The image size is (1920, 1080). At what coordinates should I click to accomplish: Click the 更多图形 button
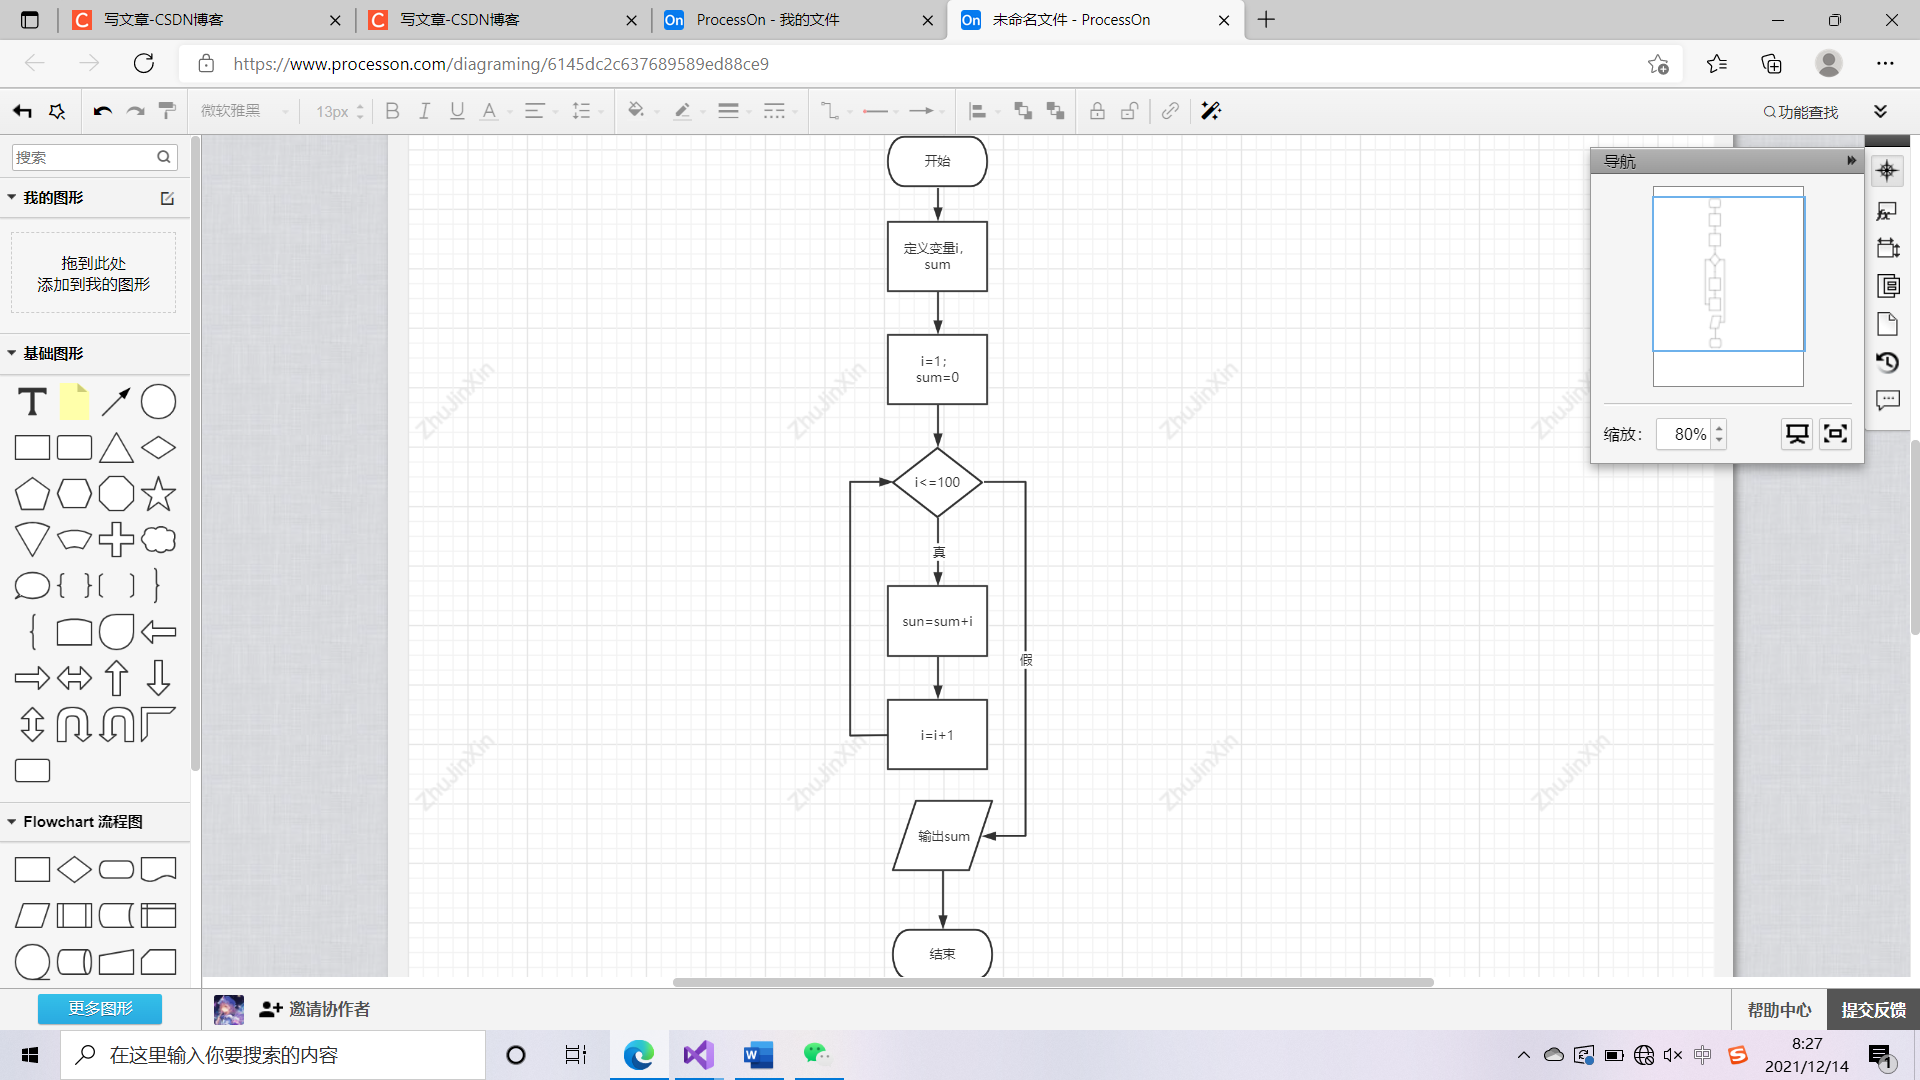tap(100, 1008)
